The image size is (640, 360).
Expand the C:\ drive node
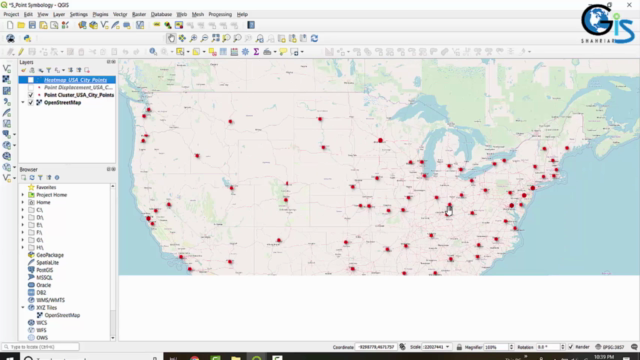(x=23, y=210)
